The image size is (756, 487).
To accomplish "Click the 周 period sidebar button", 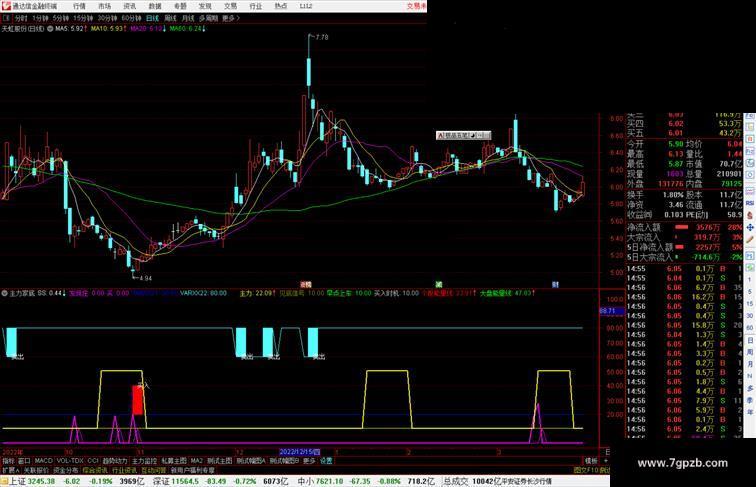I will coord(750,352).
